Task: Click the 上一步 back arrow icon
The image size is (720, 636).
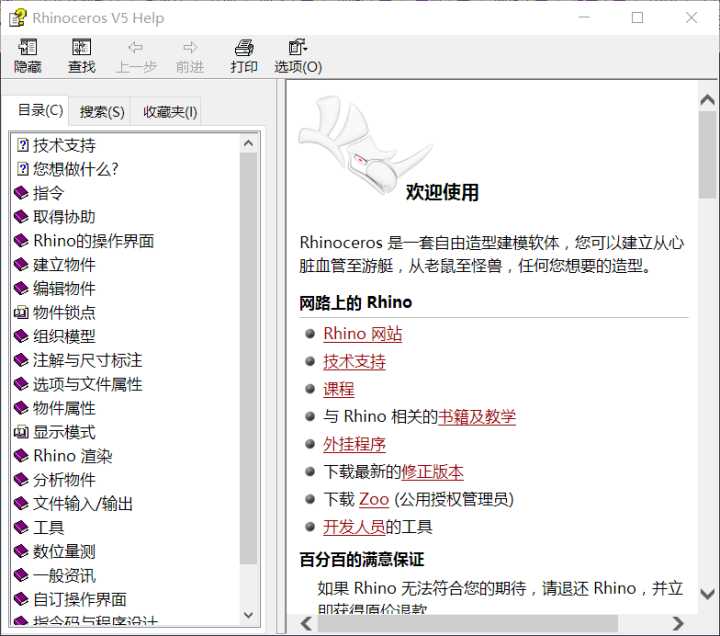Action: pos(135,47)
